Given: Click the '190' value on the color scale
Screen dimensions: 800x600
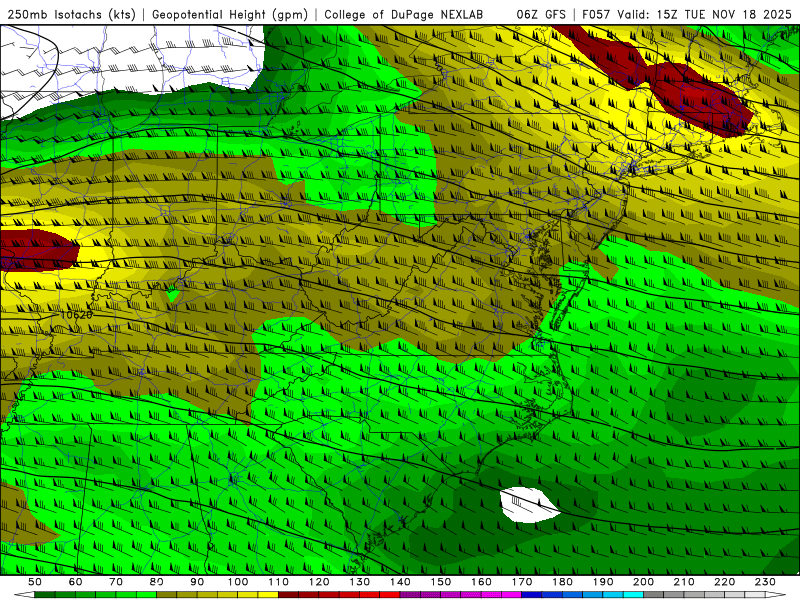Looking at the screenshot, I should (603, 582).
